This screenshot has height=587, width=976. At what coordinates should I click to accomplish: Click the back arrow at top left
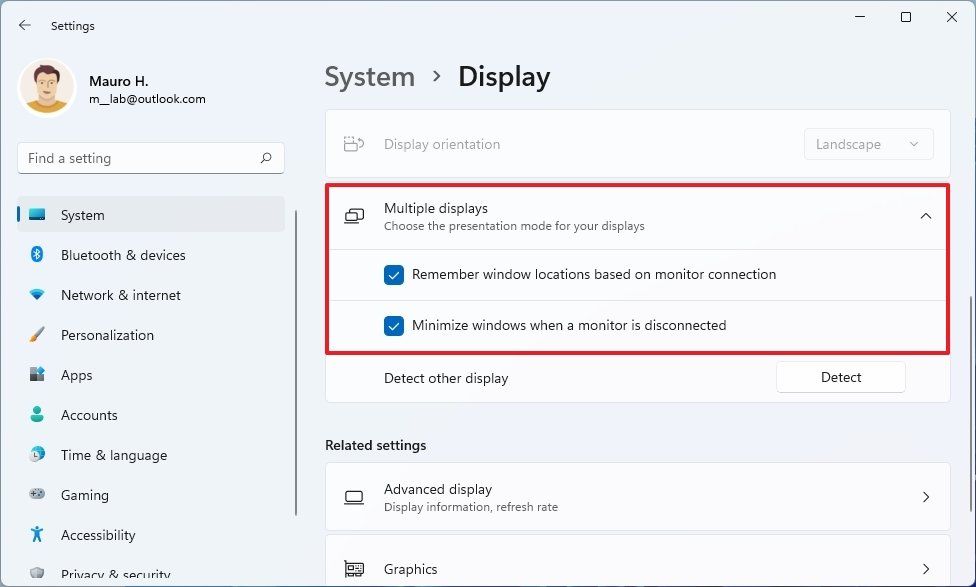click(x=24, y=25)
